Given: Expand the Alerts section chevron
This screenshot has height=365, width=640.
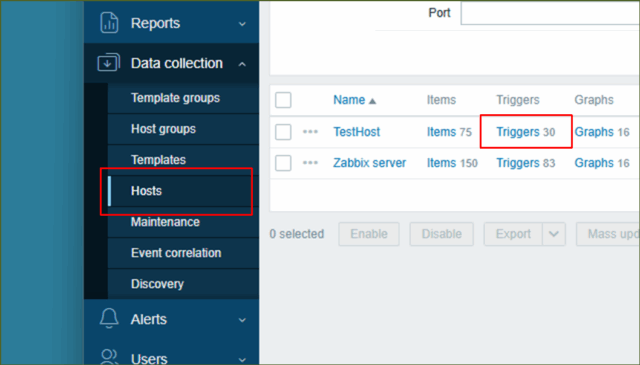Looking at the screenshot, I should click(x=242, y=320).
